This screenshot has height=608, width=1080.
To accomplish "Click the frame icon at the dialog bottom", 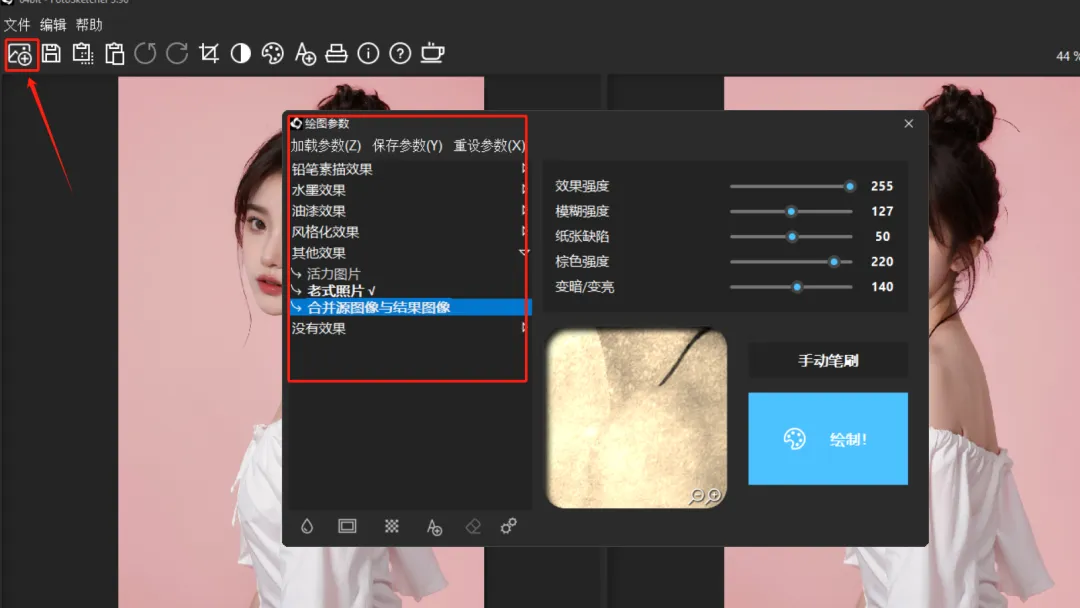I will click(347, 527).
